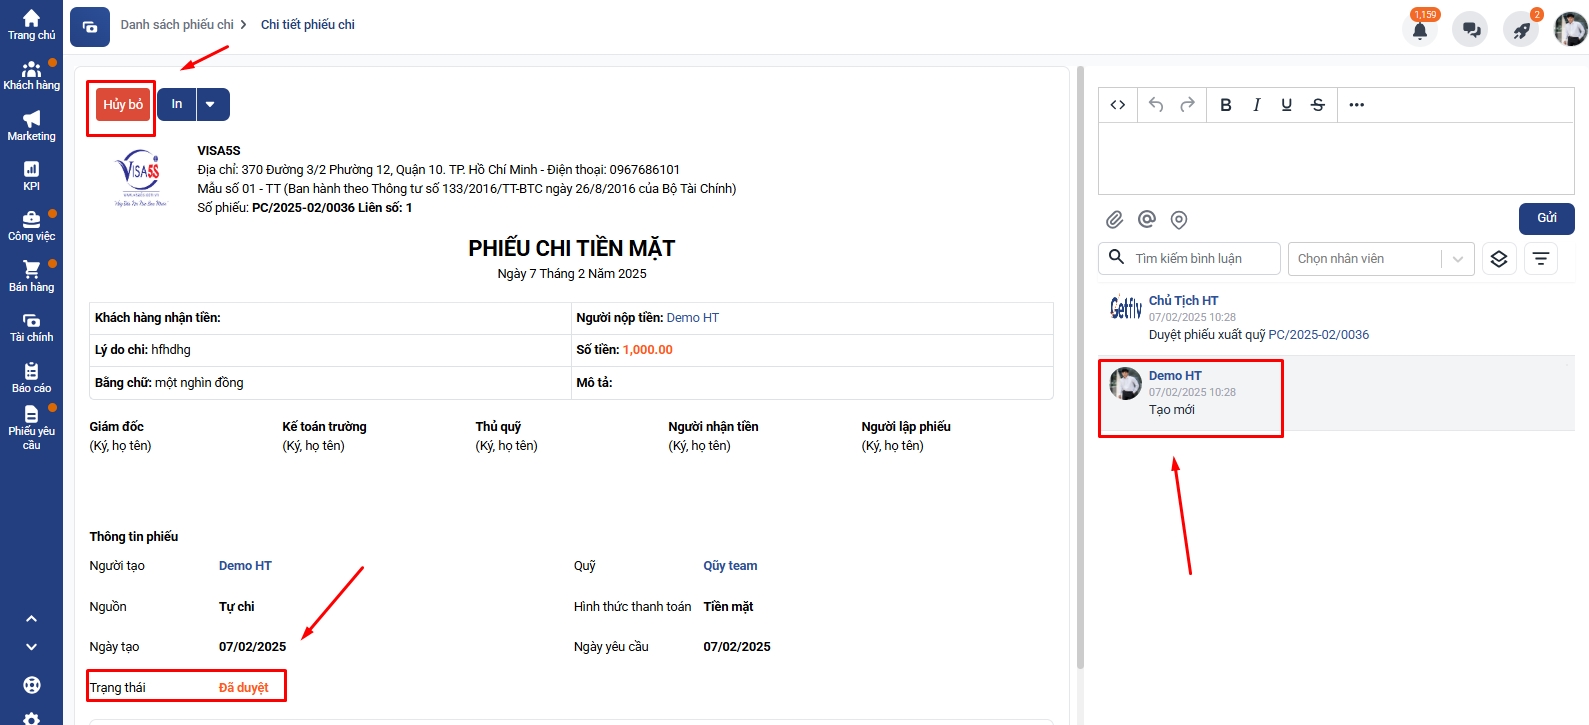This screenshot has height=725, width=1589.
Task: Open the chat messages icon
Action: 1471,29
